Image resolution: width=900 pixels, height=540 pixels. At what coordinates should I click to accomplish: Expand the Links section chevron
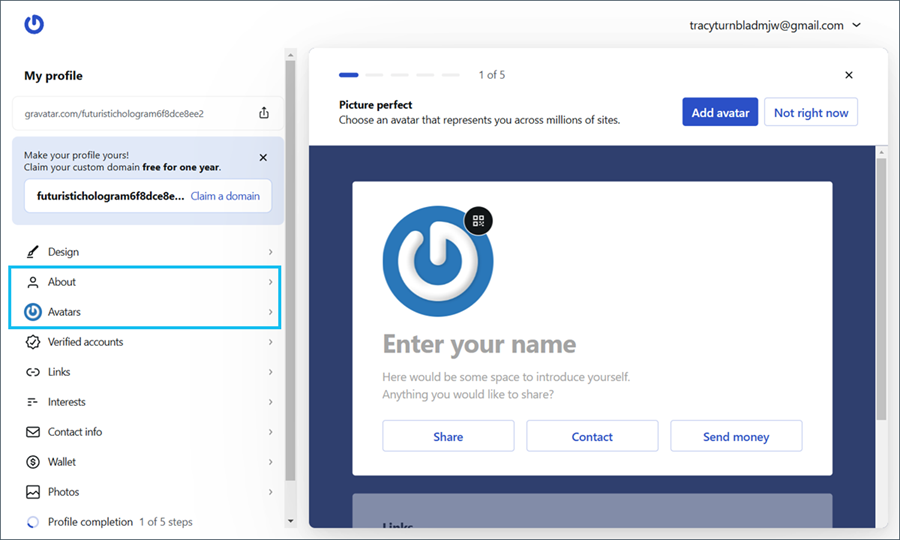point(270,372)
